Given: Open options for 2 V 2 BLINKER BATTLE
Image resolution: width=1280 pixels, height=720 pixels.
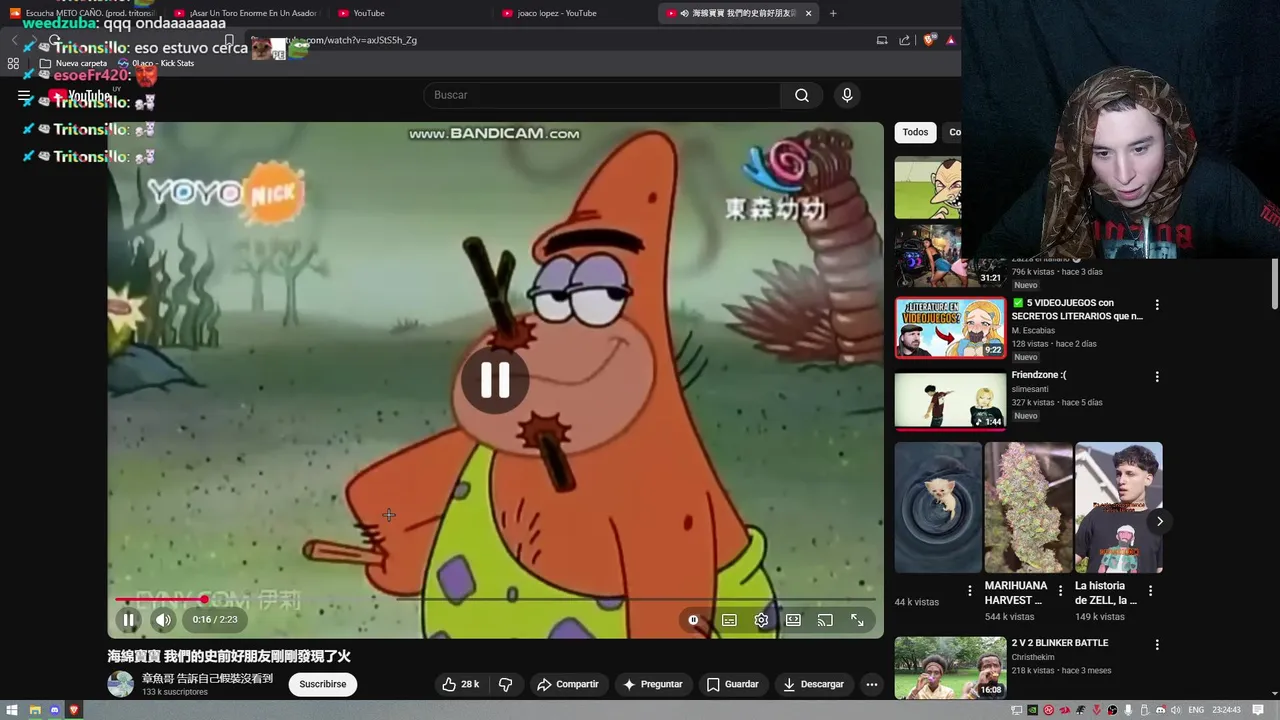Looking at the screenshot, I should 1157,645.
